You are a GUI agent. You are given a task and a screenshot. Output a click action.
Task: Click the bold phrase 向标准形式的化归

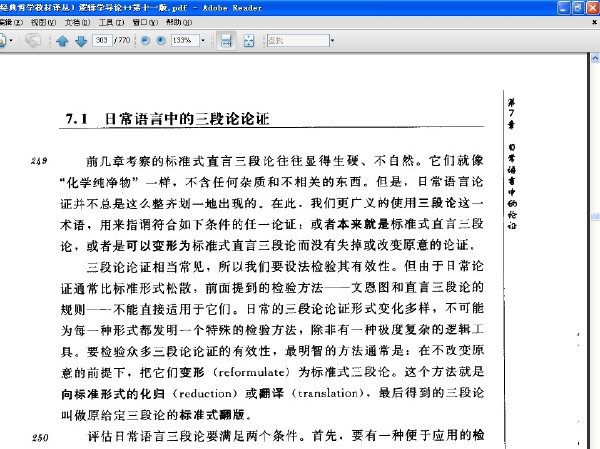pos(113,393)
